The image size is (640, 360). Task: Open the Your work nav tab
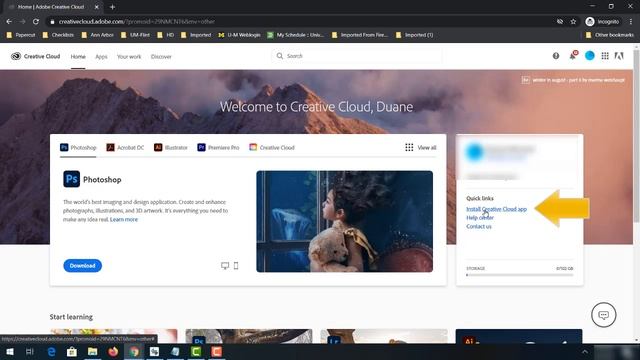129,57
